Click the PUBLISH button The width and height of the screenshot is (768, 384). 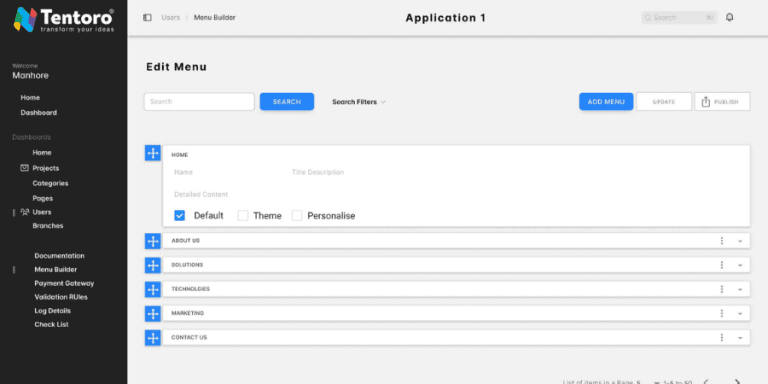[x=722, y=101]
